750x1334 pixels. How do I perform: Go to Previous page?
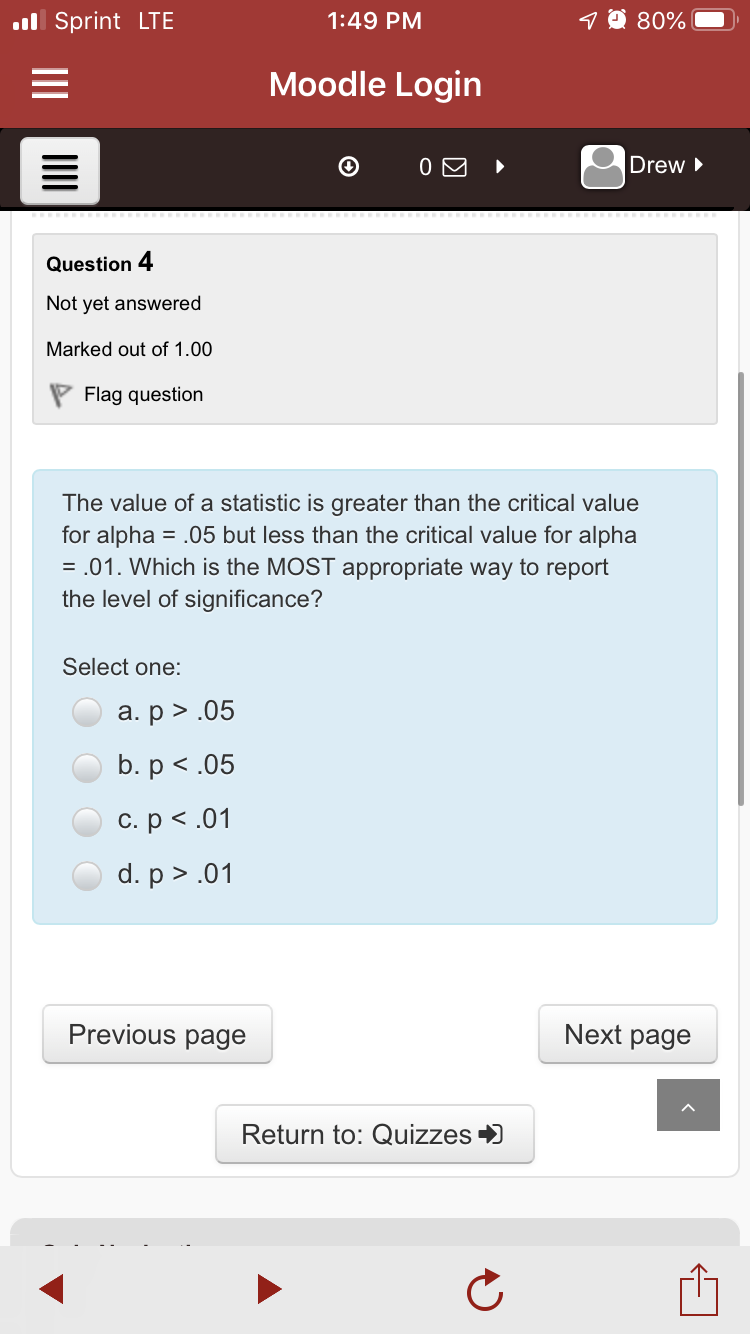click(x=157, y=1034)
